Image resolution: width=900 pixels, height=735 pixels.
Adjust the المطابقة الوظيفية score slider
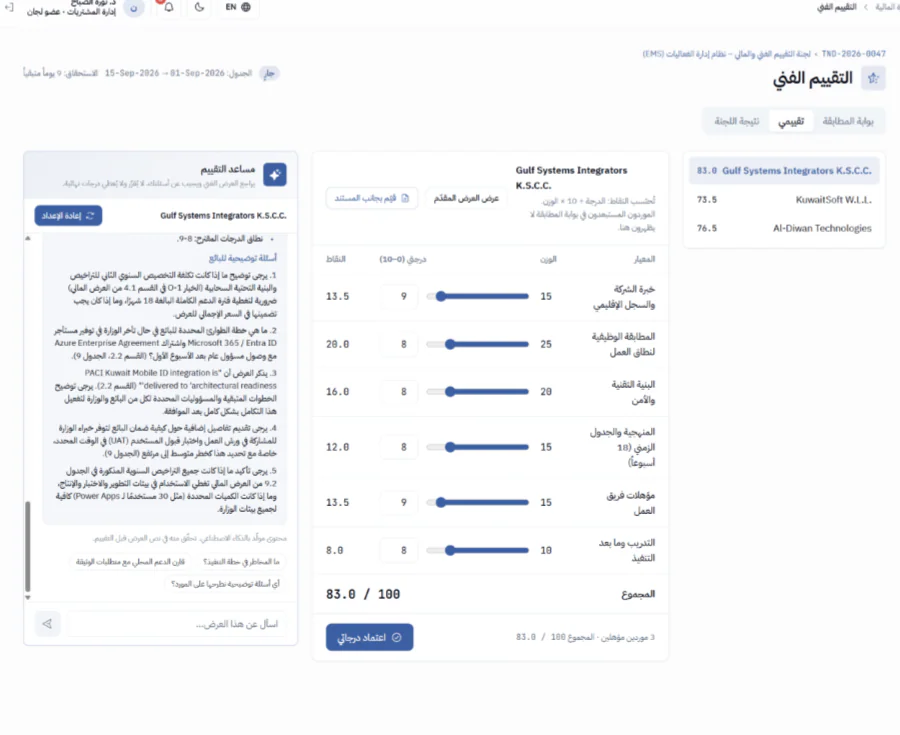tap(478, 344)
